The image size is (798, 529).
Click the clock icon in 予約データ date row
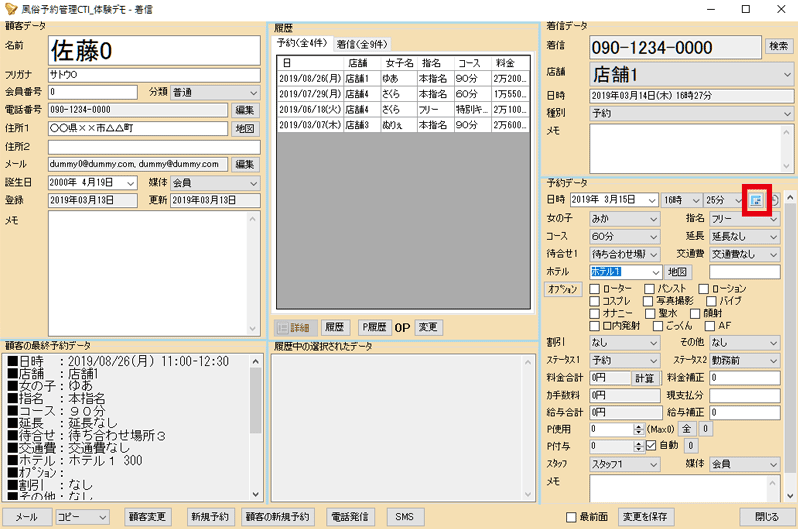click(x=774, y=200)
